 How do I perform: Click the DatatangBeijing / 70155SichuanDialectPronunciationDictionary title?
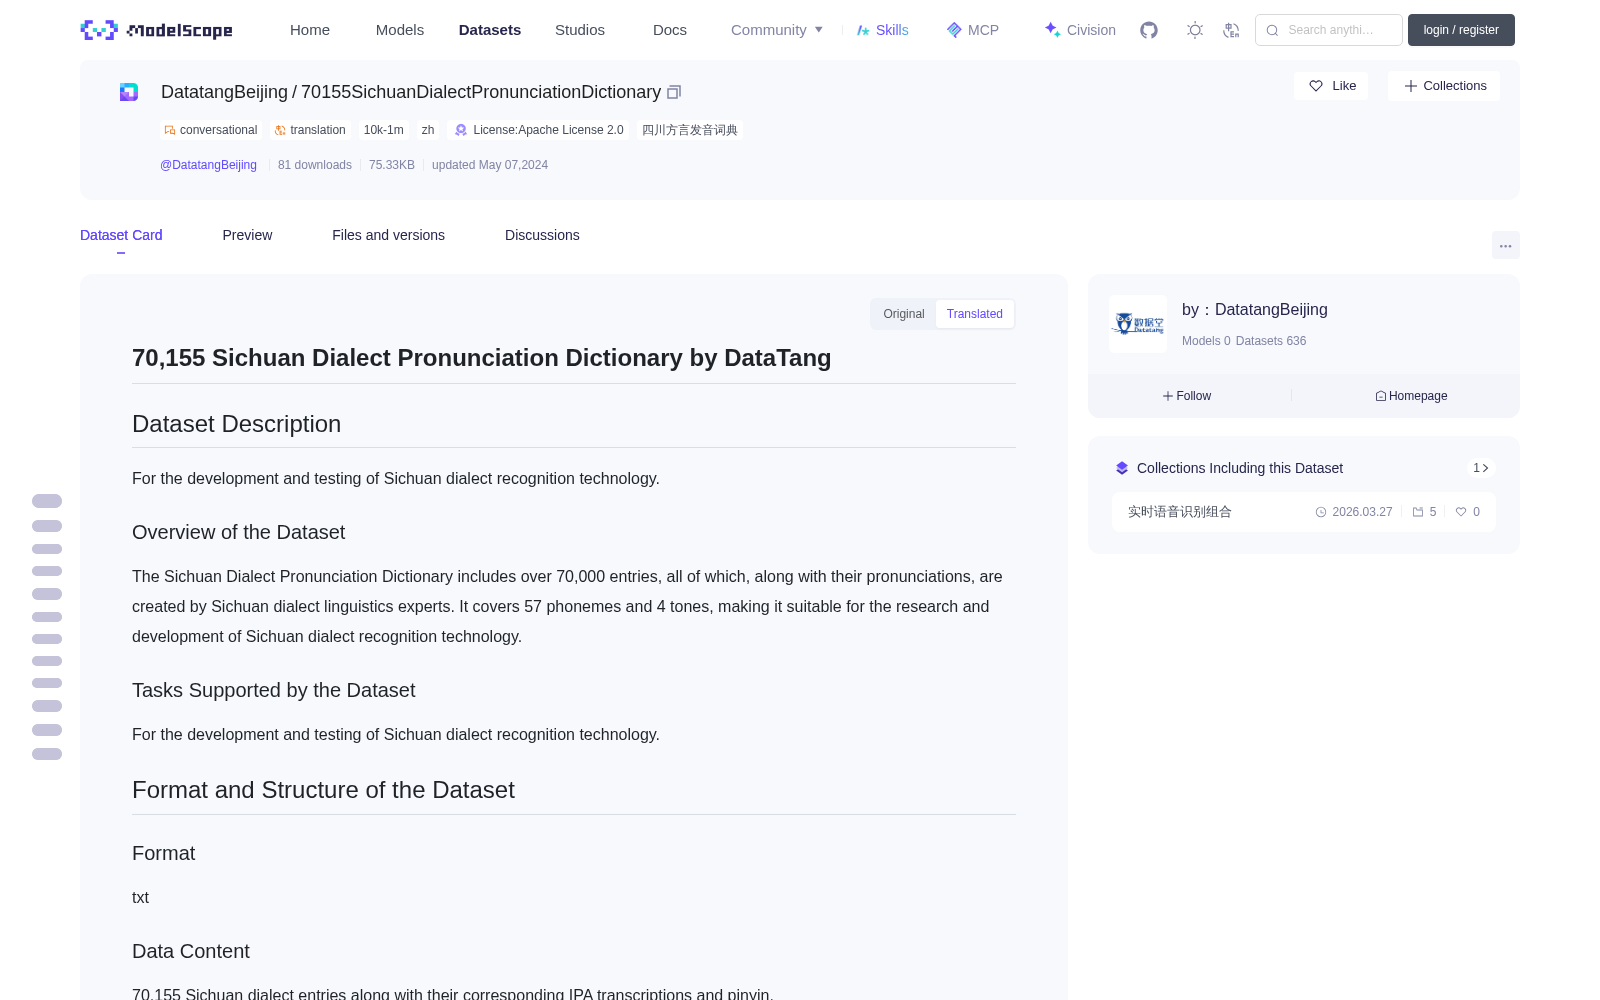[x=411, y=92]
